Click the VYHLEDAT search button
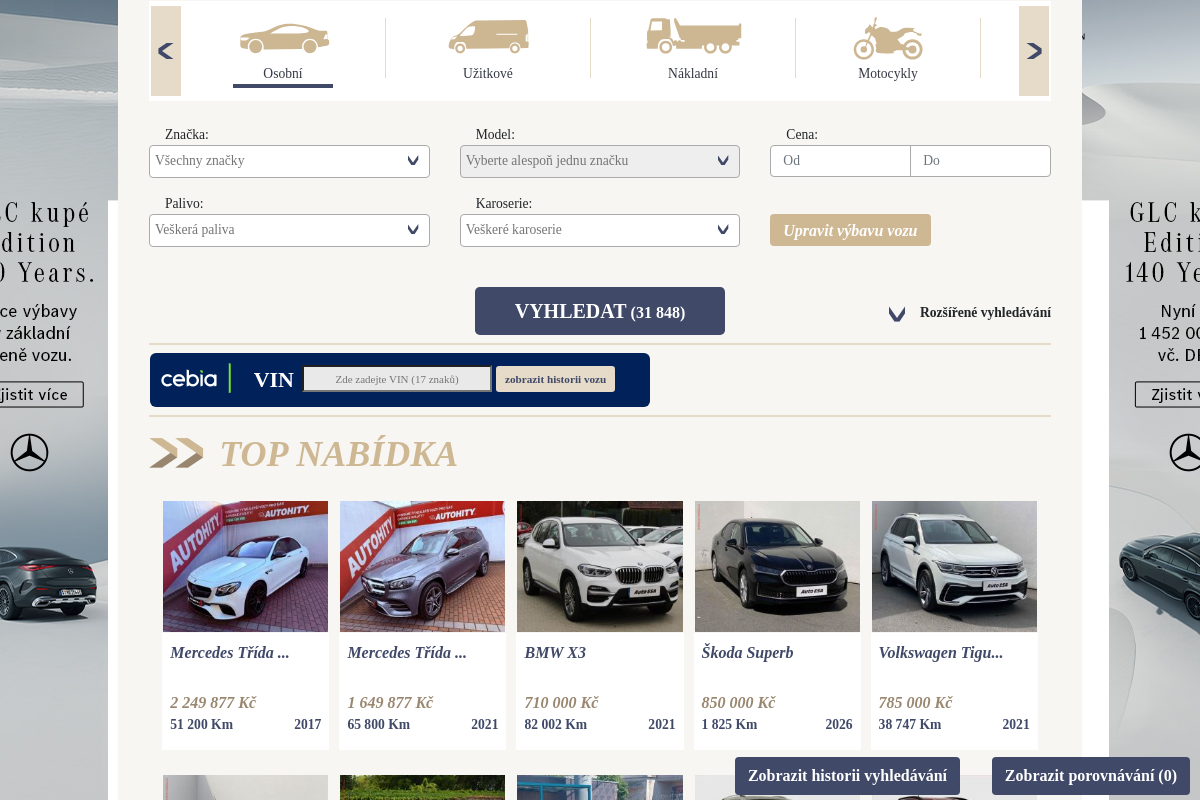Image resolution: width=1200 pixels, height=800 pixels. tap(600, 311)
